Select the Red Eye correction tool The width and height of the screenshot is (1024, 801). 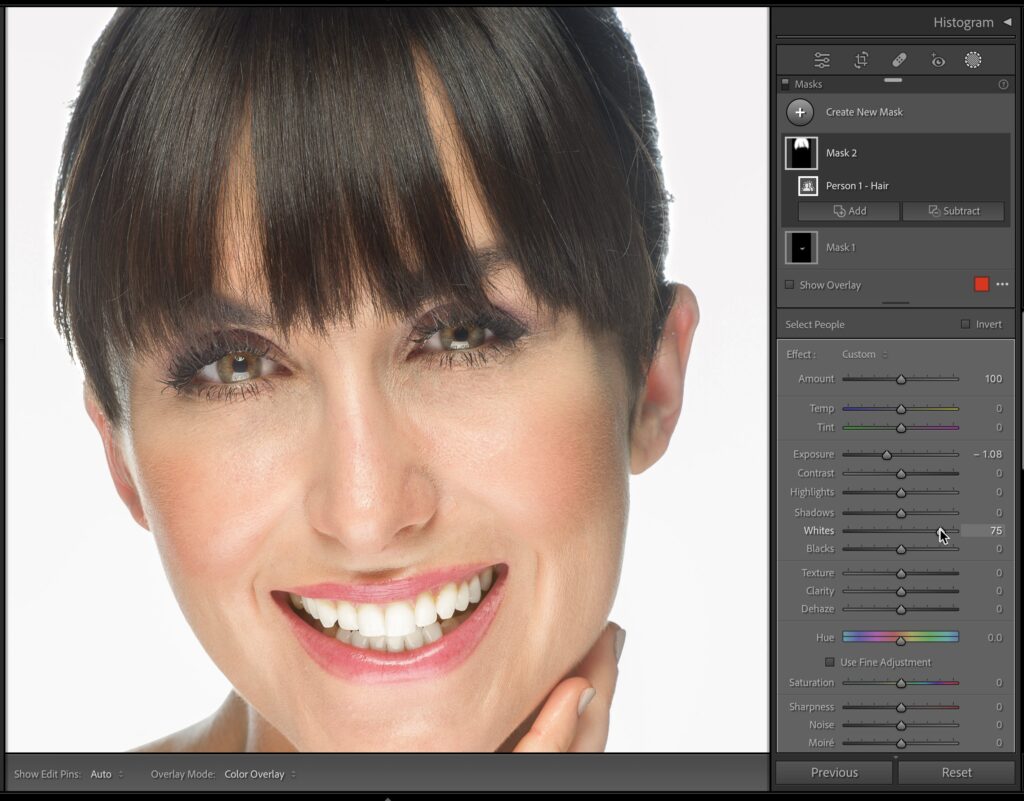point(937,60)
